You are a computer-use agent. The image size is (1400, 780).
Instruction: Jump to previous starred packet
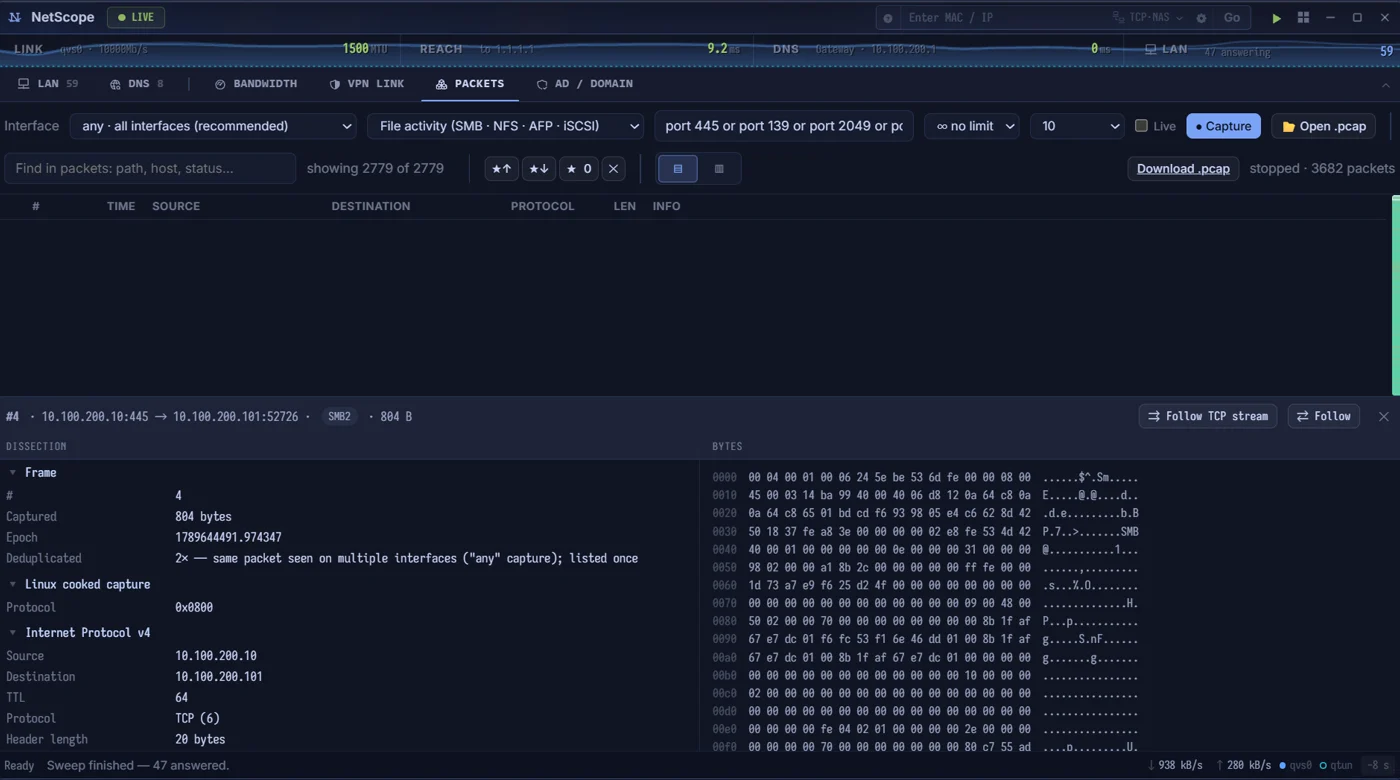[502, 169]
